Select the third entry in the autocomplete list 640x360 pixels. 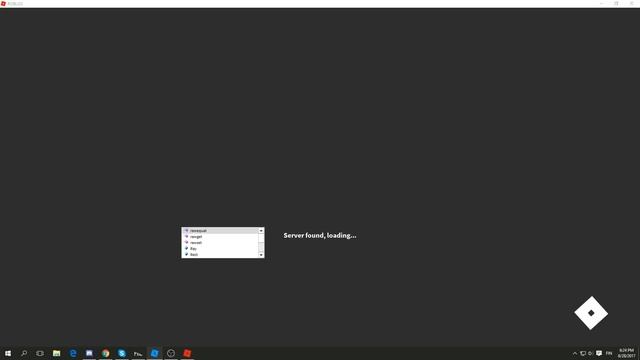(220, 242)
